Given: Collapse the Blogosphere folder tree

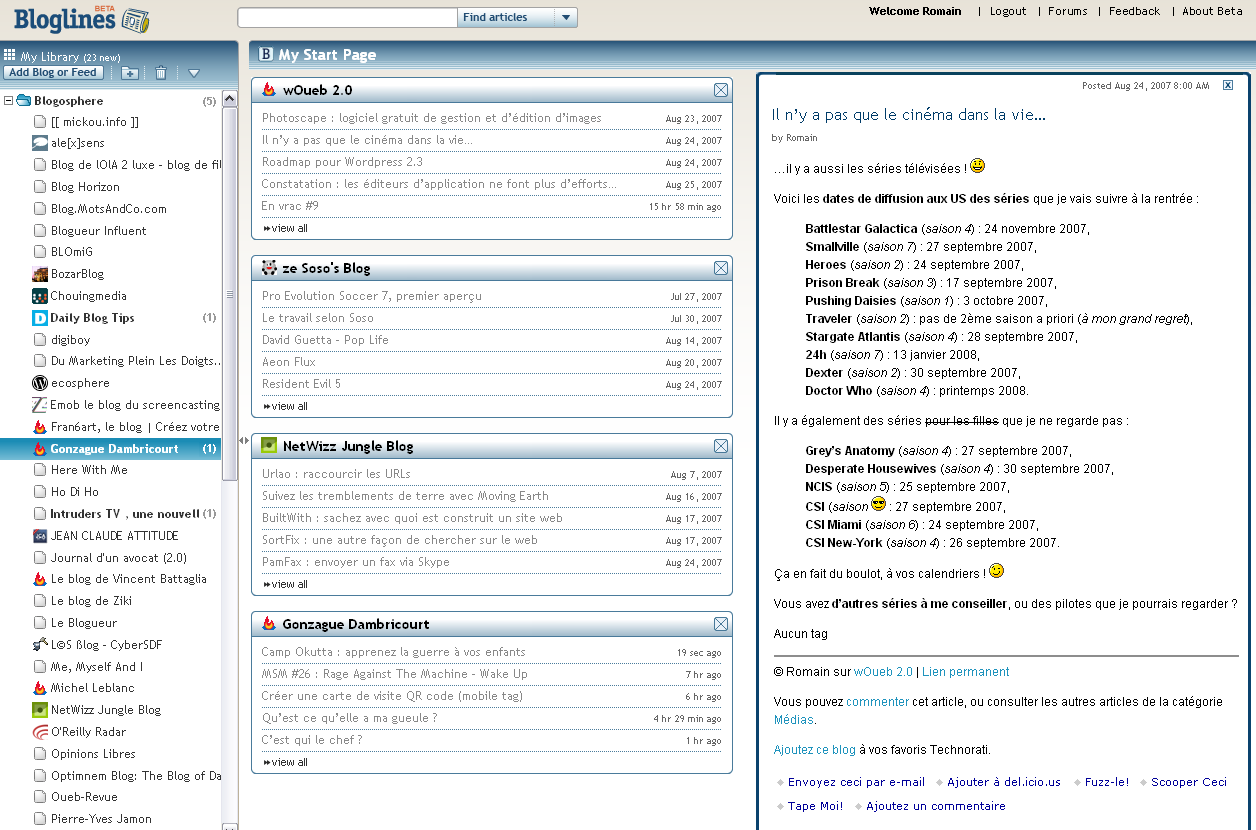Looking at the screenshot, I should click(9, 101).
